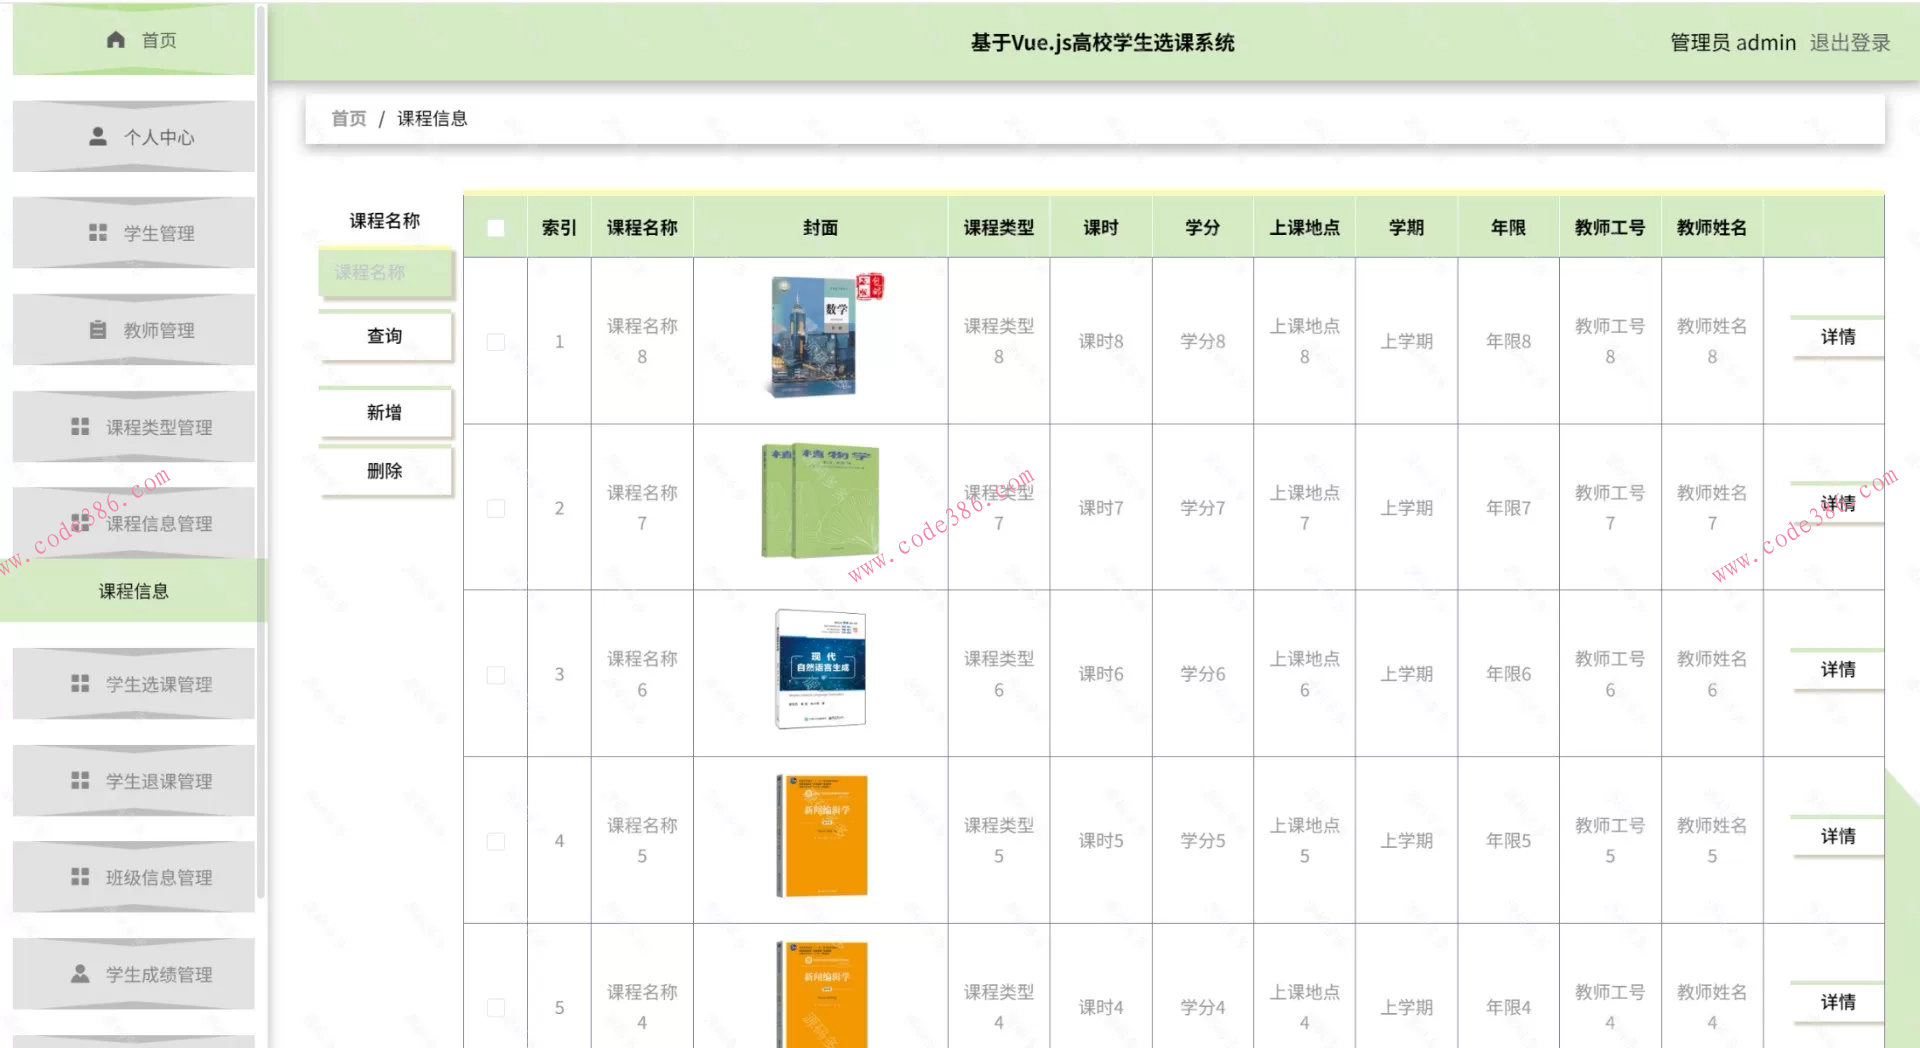Check the checkbox for row 1
The height and width of the screenshot is (1048, 1920).
[495, 340]
